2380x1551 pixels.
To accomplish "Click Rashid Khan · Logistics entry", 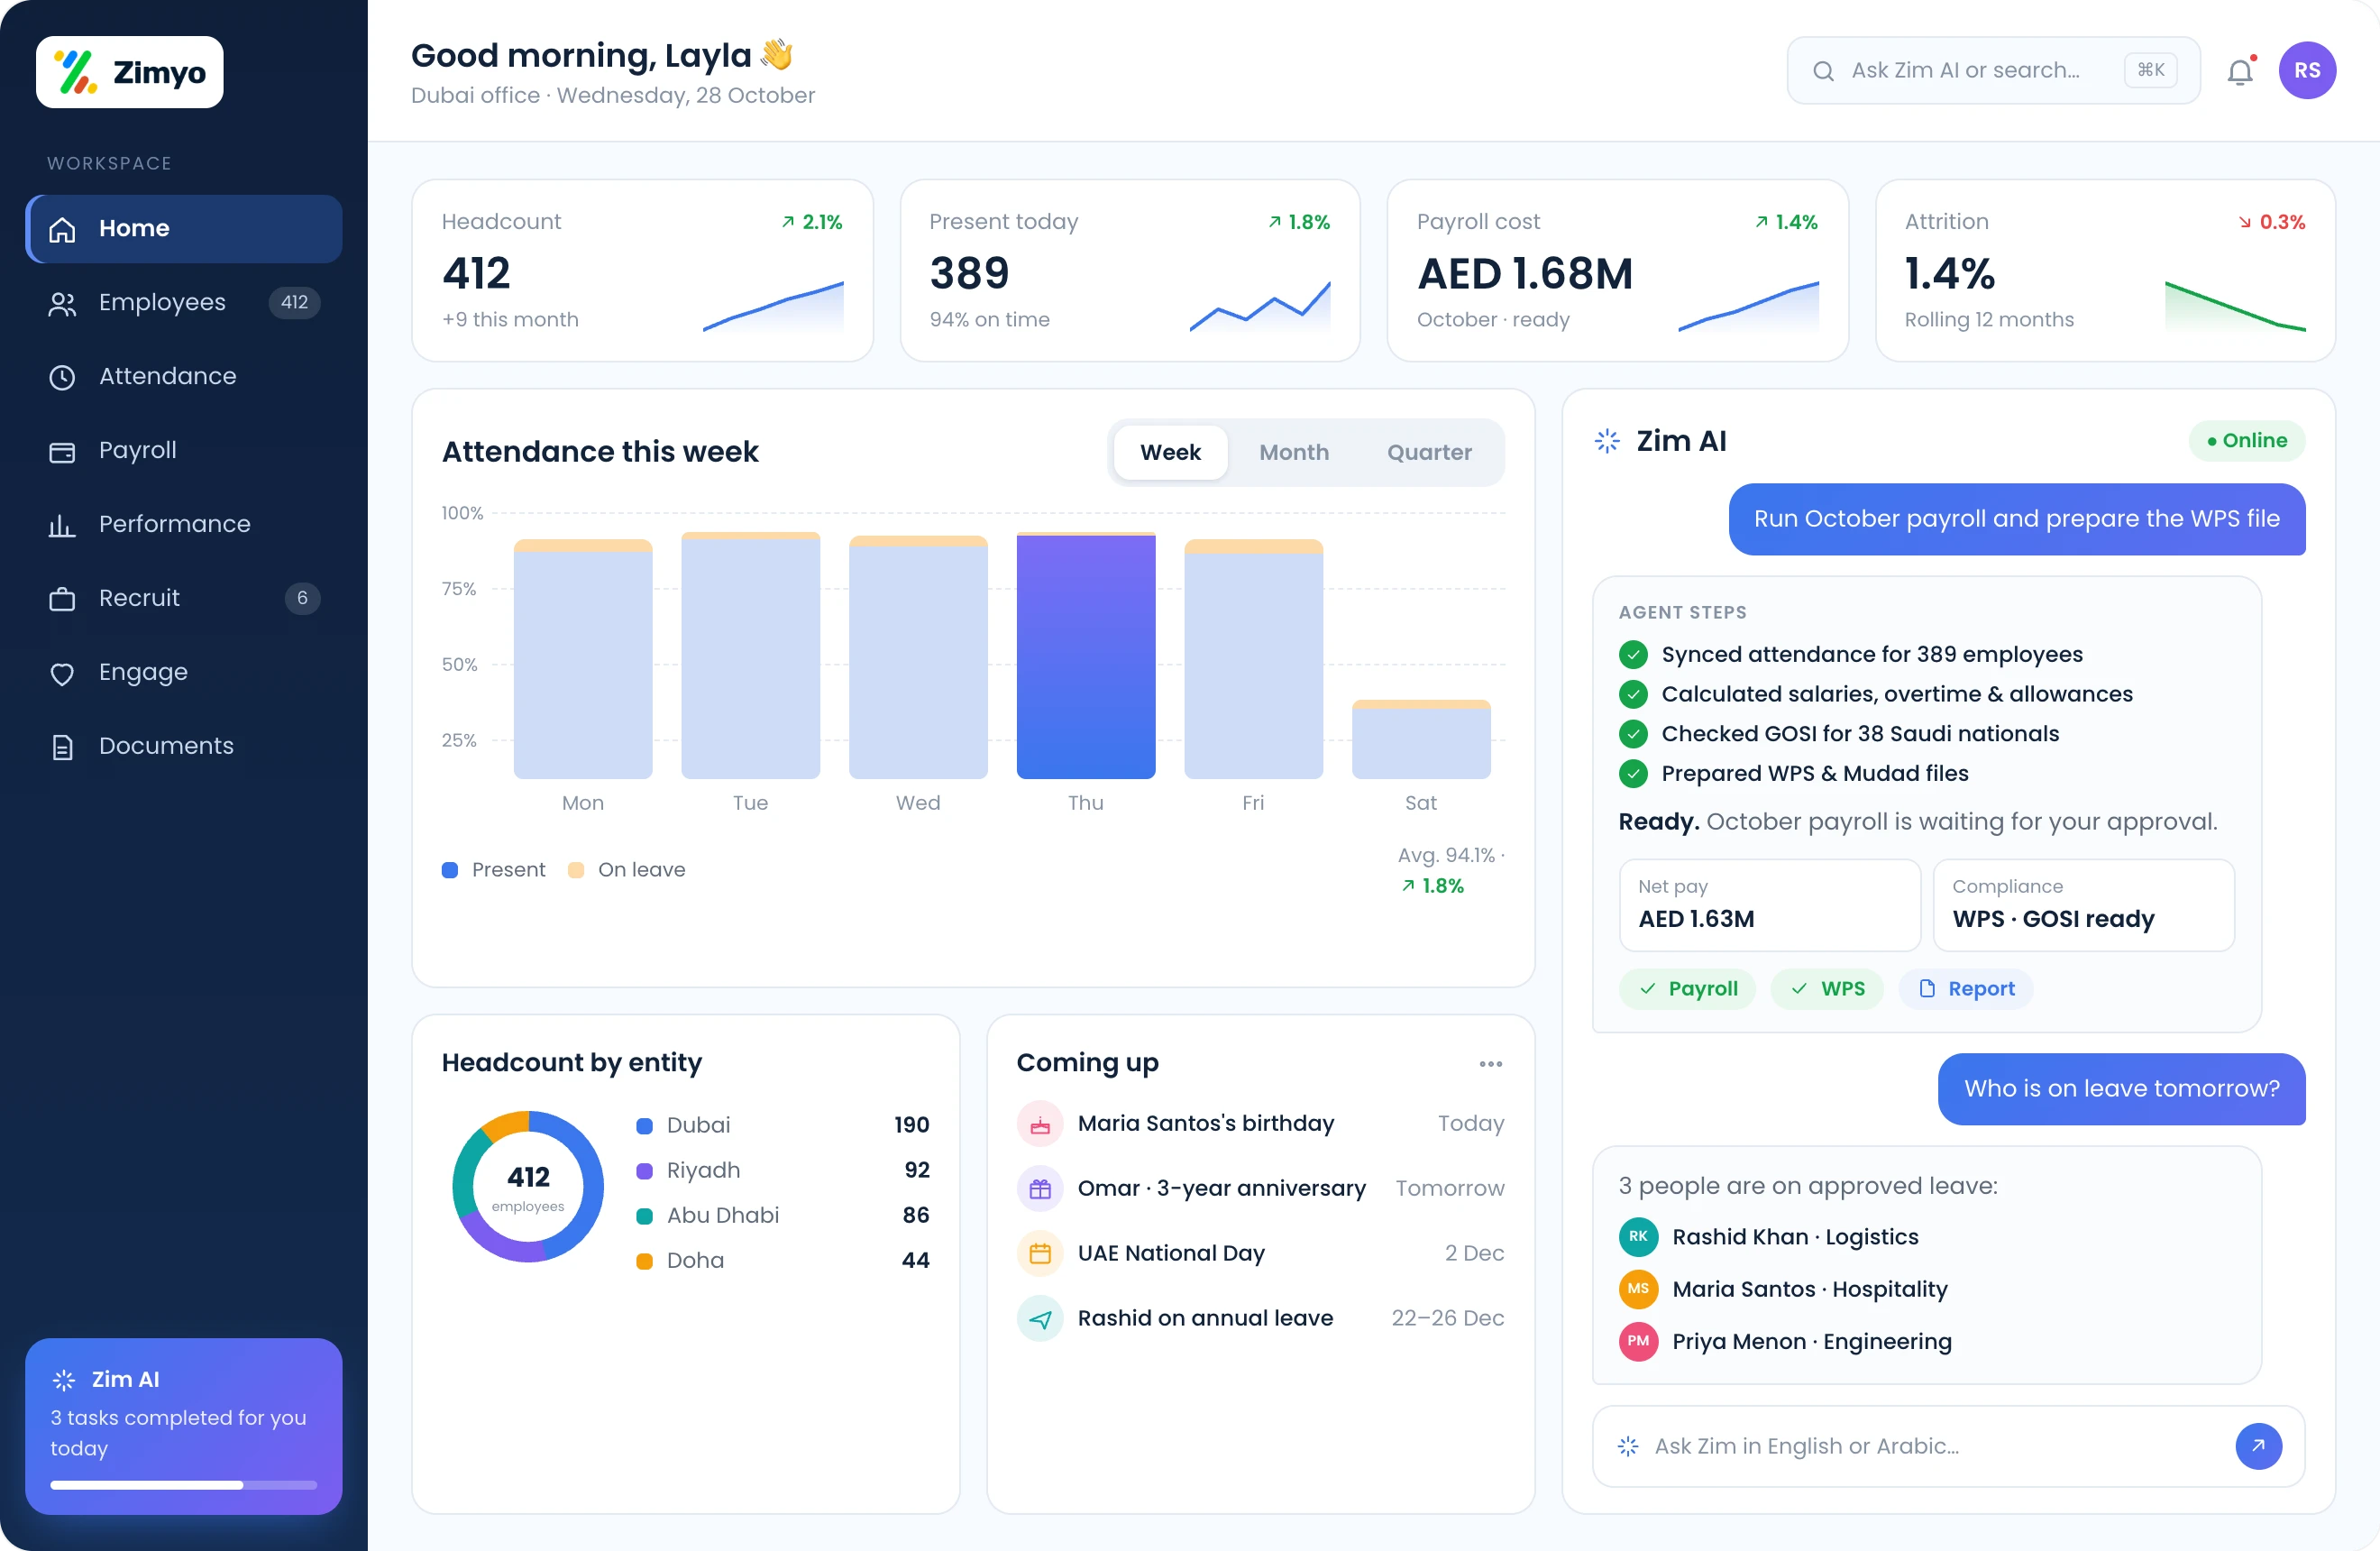I will coord(1769,1237).
